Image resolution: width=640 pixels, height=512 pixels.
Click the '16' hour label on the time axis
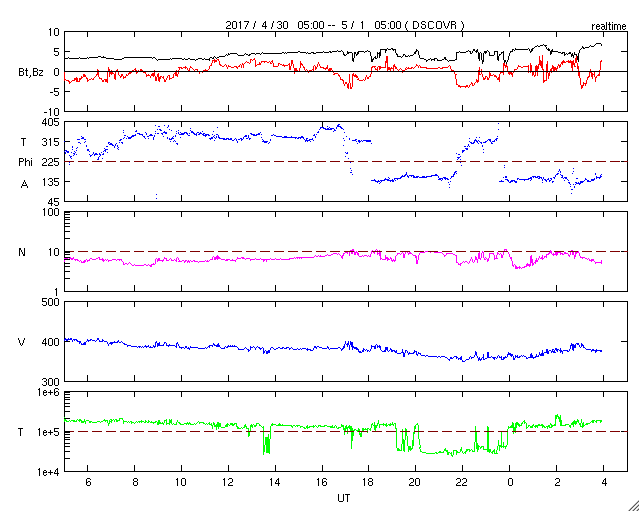(x=322, y=482)
